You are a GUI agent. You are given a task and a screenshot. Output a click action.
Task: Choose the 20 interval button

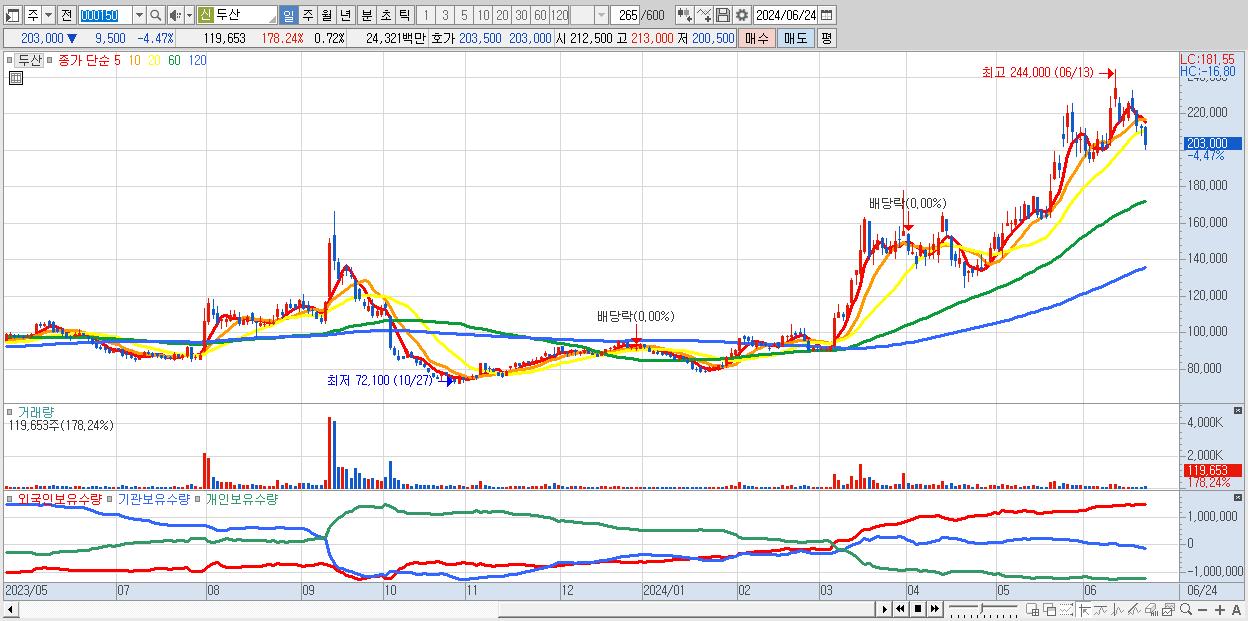[503, 15]
